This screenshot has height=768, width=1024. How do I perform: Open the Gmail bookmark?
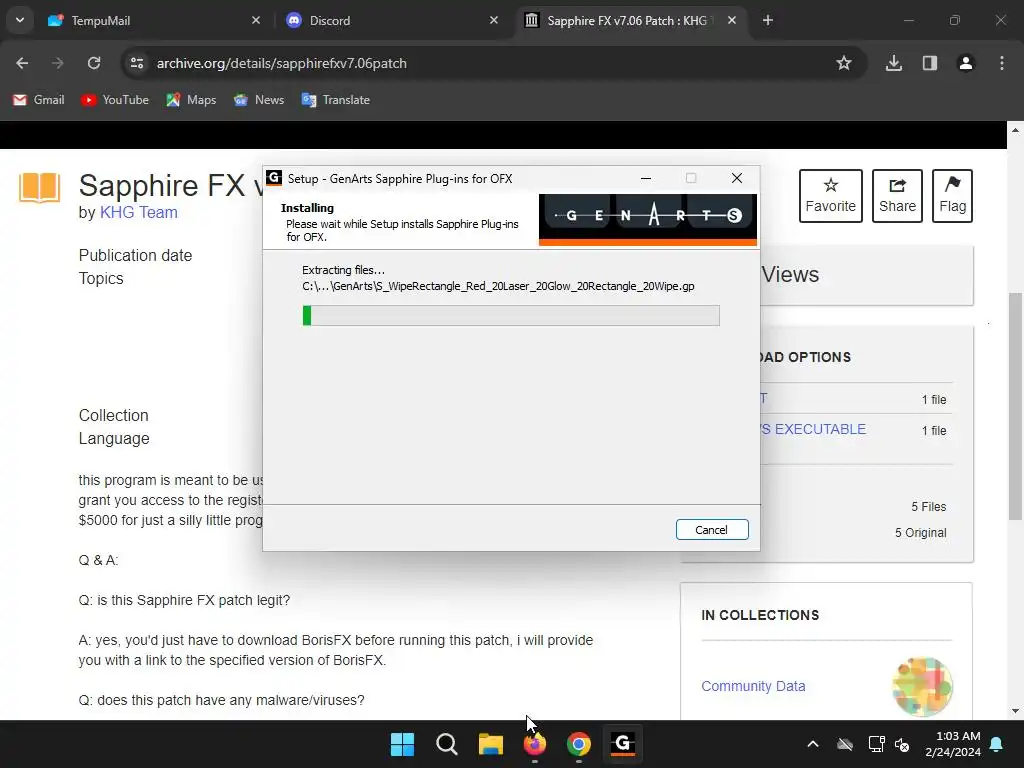pos(39,100)
